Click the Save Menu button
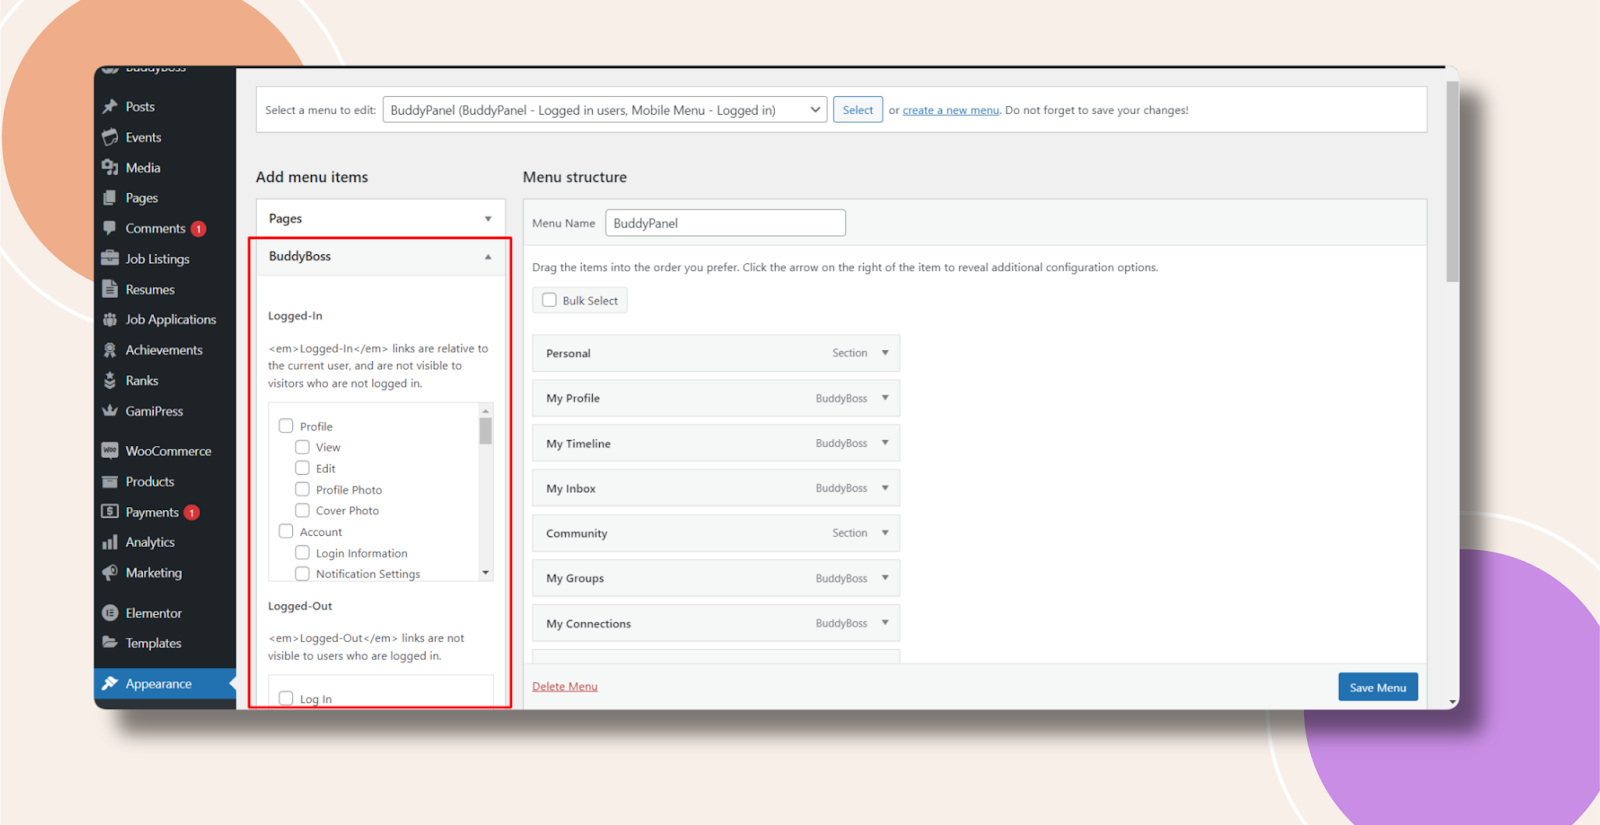Viewport: 1600px width, 825px height. 1378,687
